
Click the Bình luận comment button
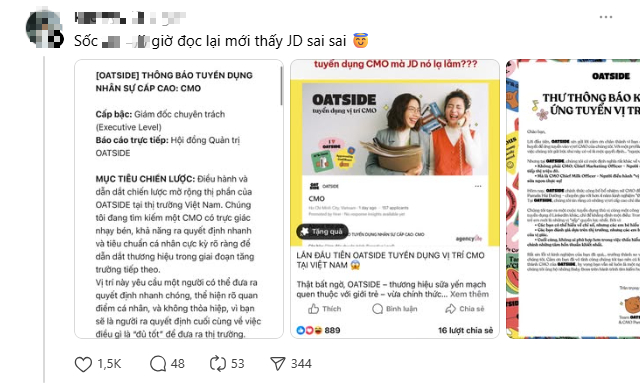pyautogui.click(x=395, y=309)
